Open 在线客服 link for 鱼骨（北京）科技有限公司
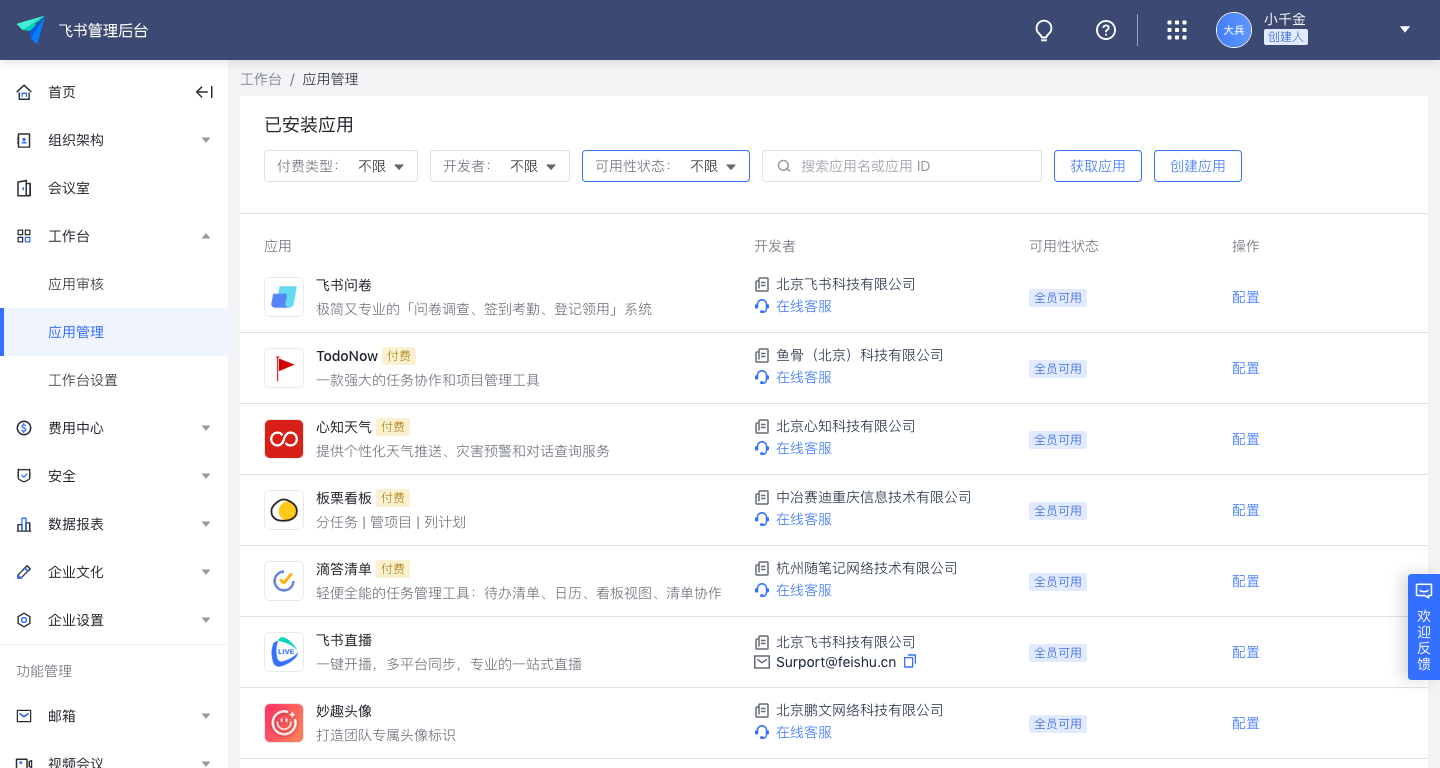The image size is (1440, 768). (x=804, y=377)
